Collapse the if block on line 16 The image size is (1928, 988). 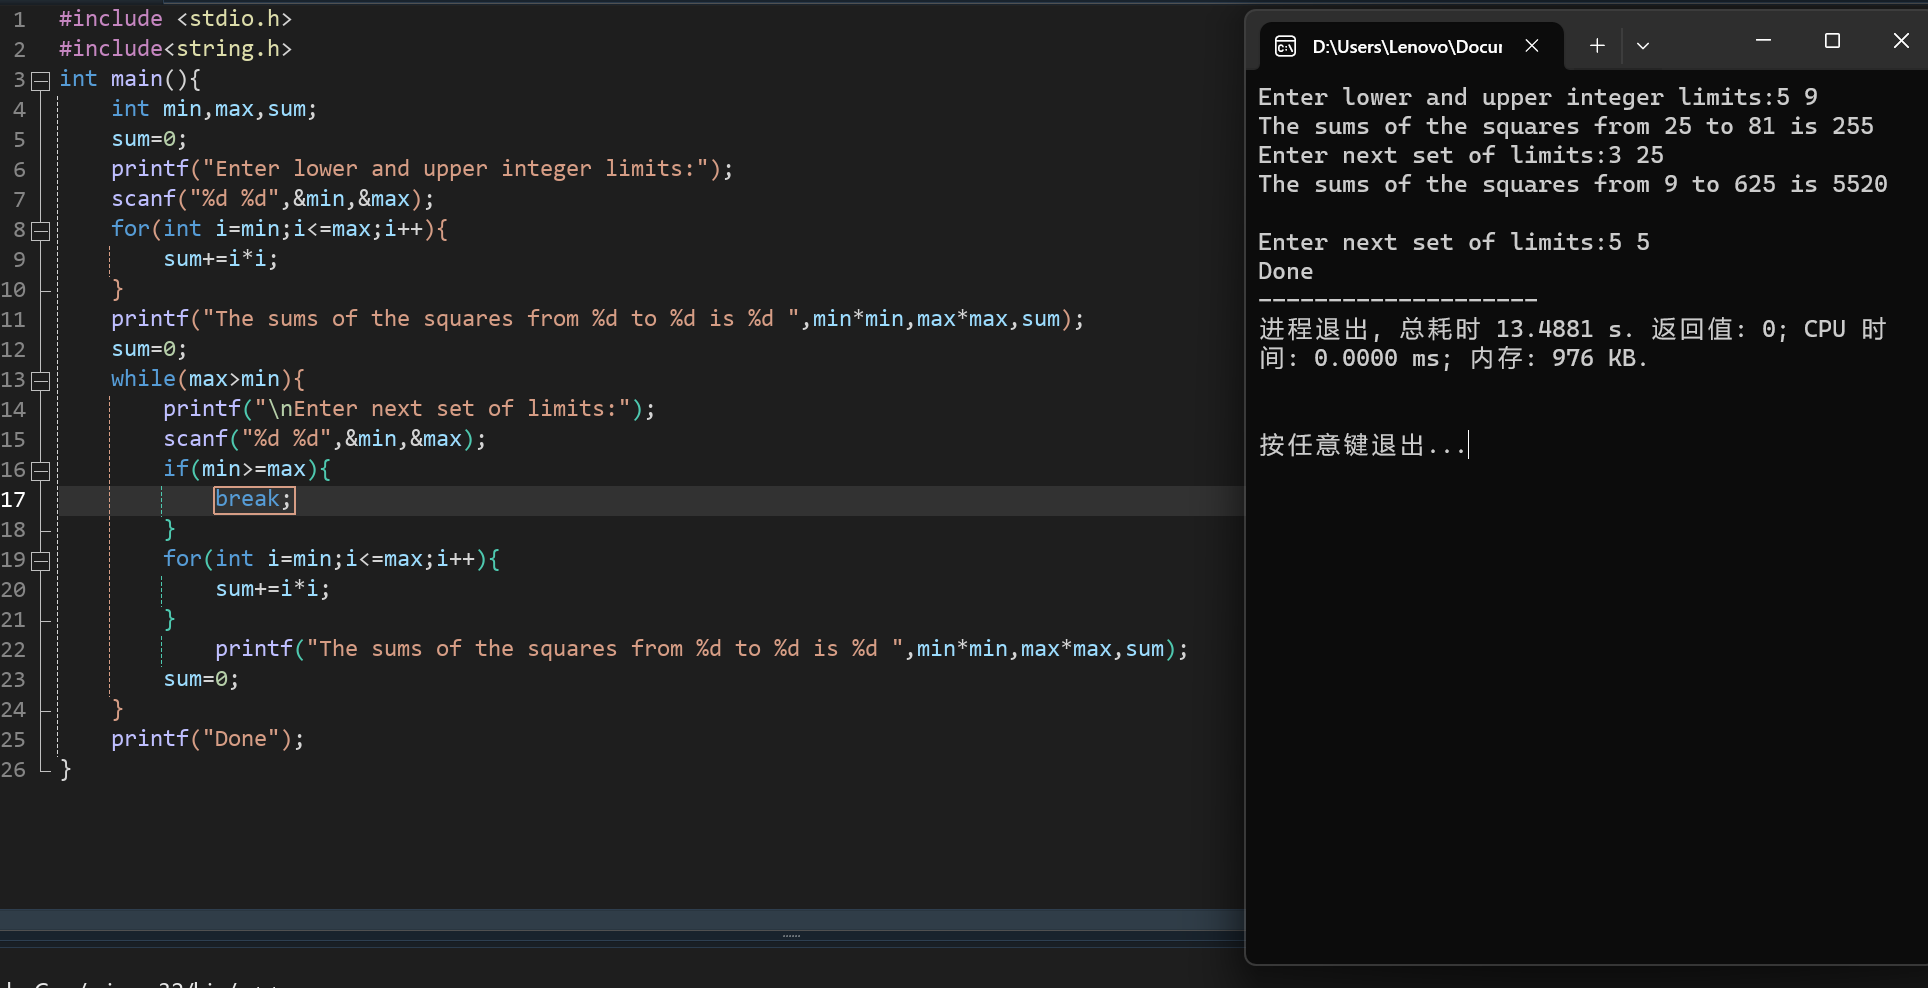click(41, 471)
